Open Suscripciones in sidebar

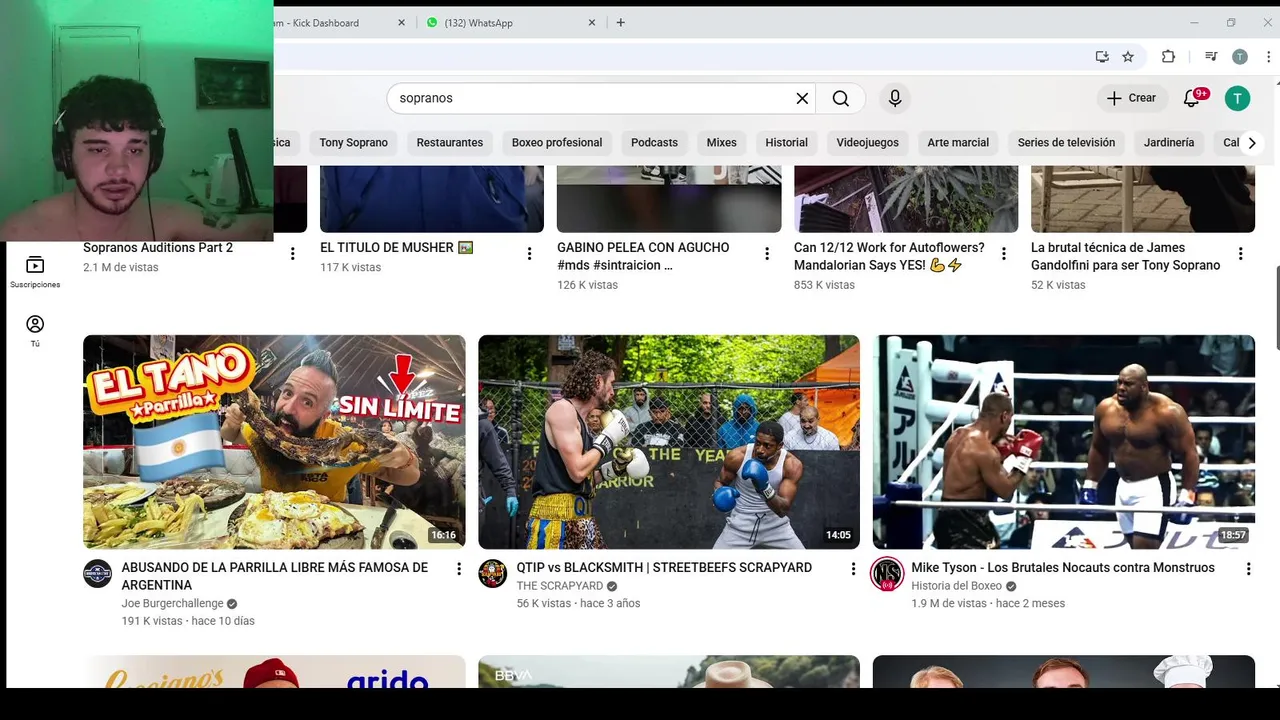35,272
